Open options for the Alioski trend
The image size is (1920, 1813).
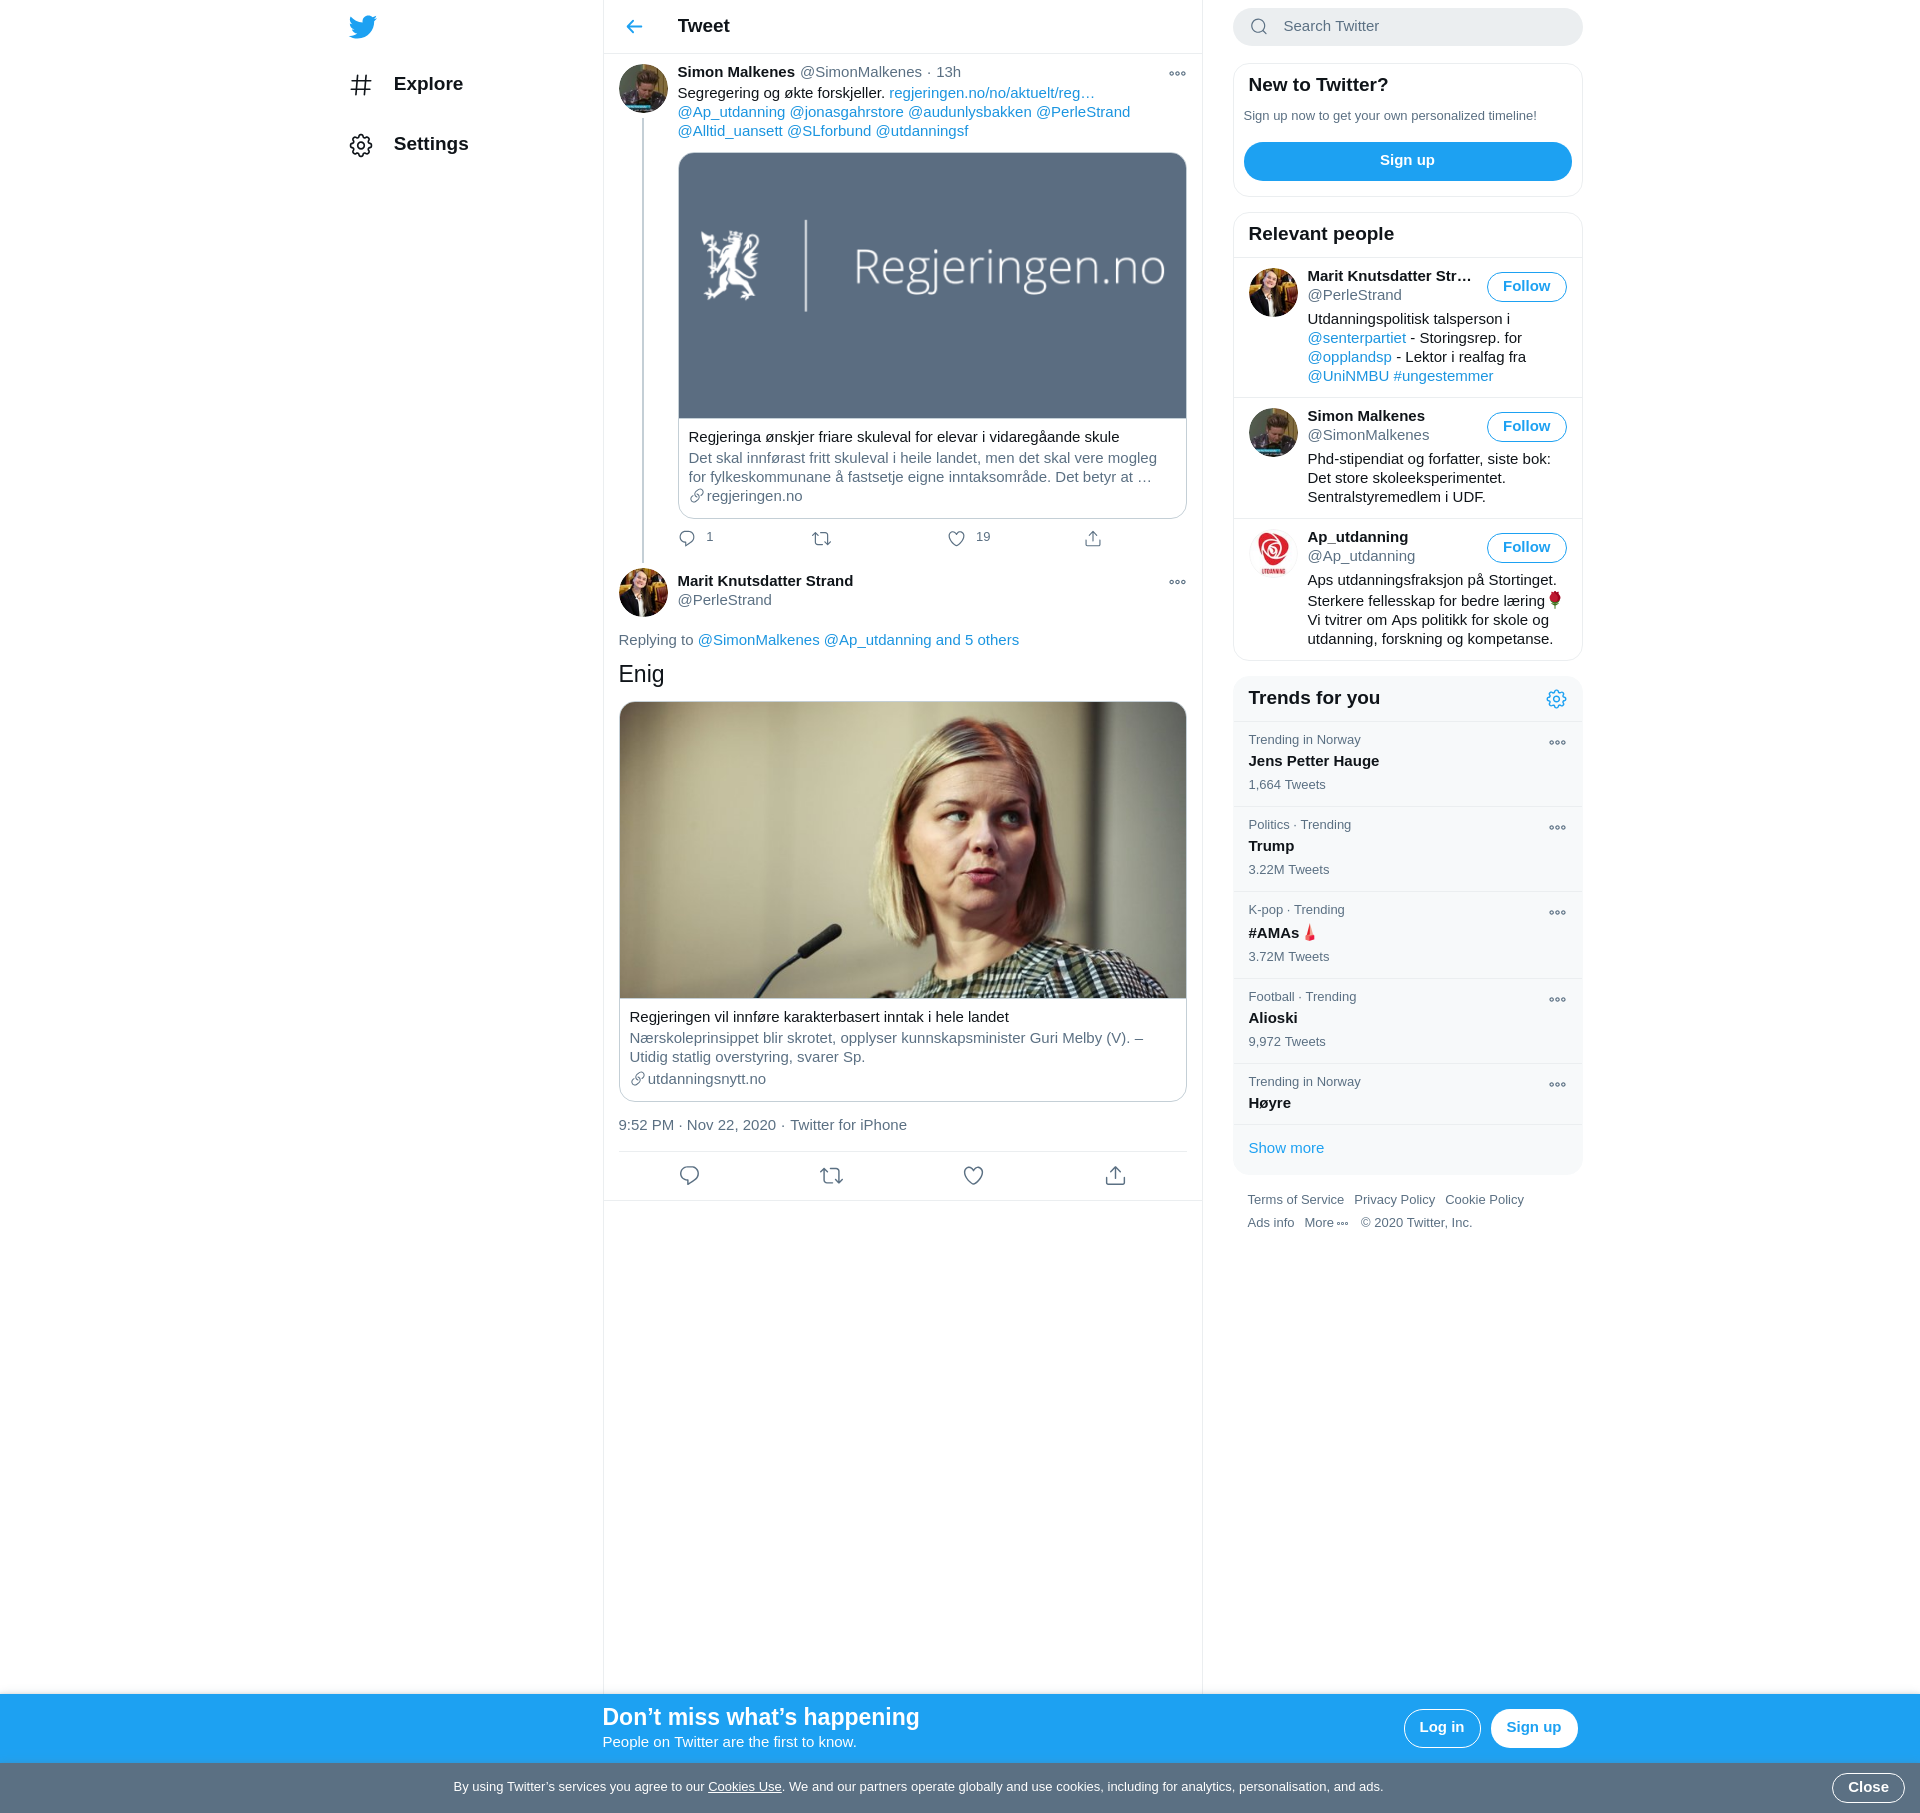(1557, 999)
